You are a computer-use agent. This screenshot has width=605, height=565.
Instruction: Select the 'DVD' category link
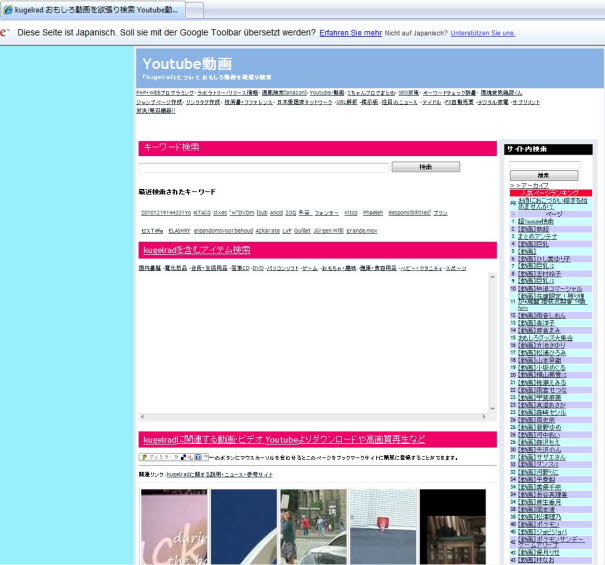(x=258, y=268)
